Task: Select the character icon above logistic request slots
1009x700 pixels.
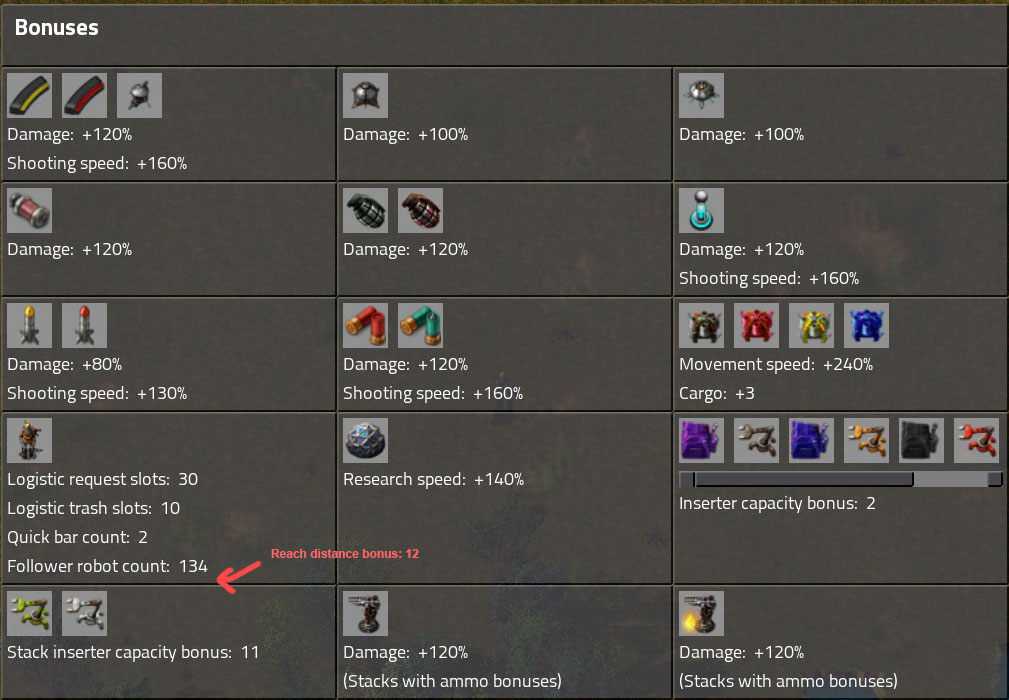Action: coord(30,441)
